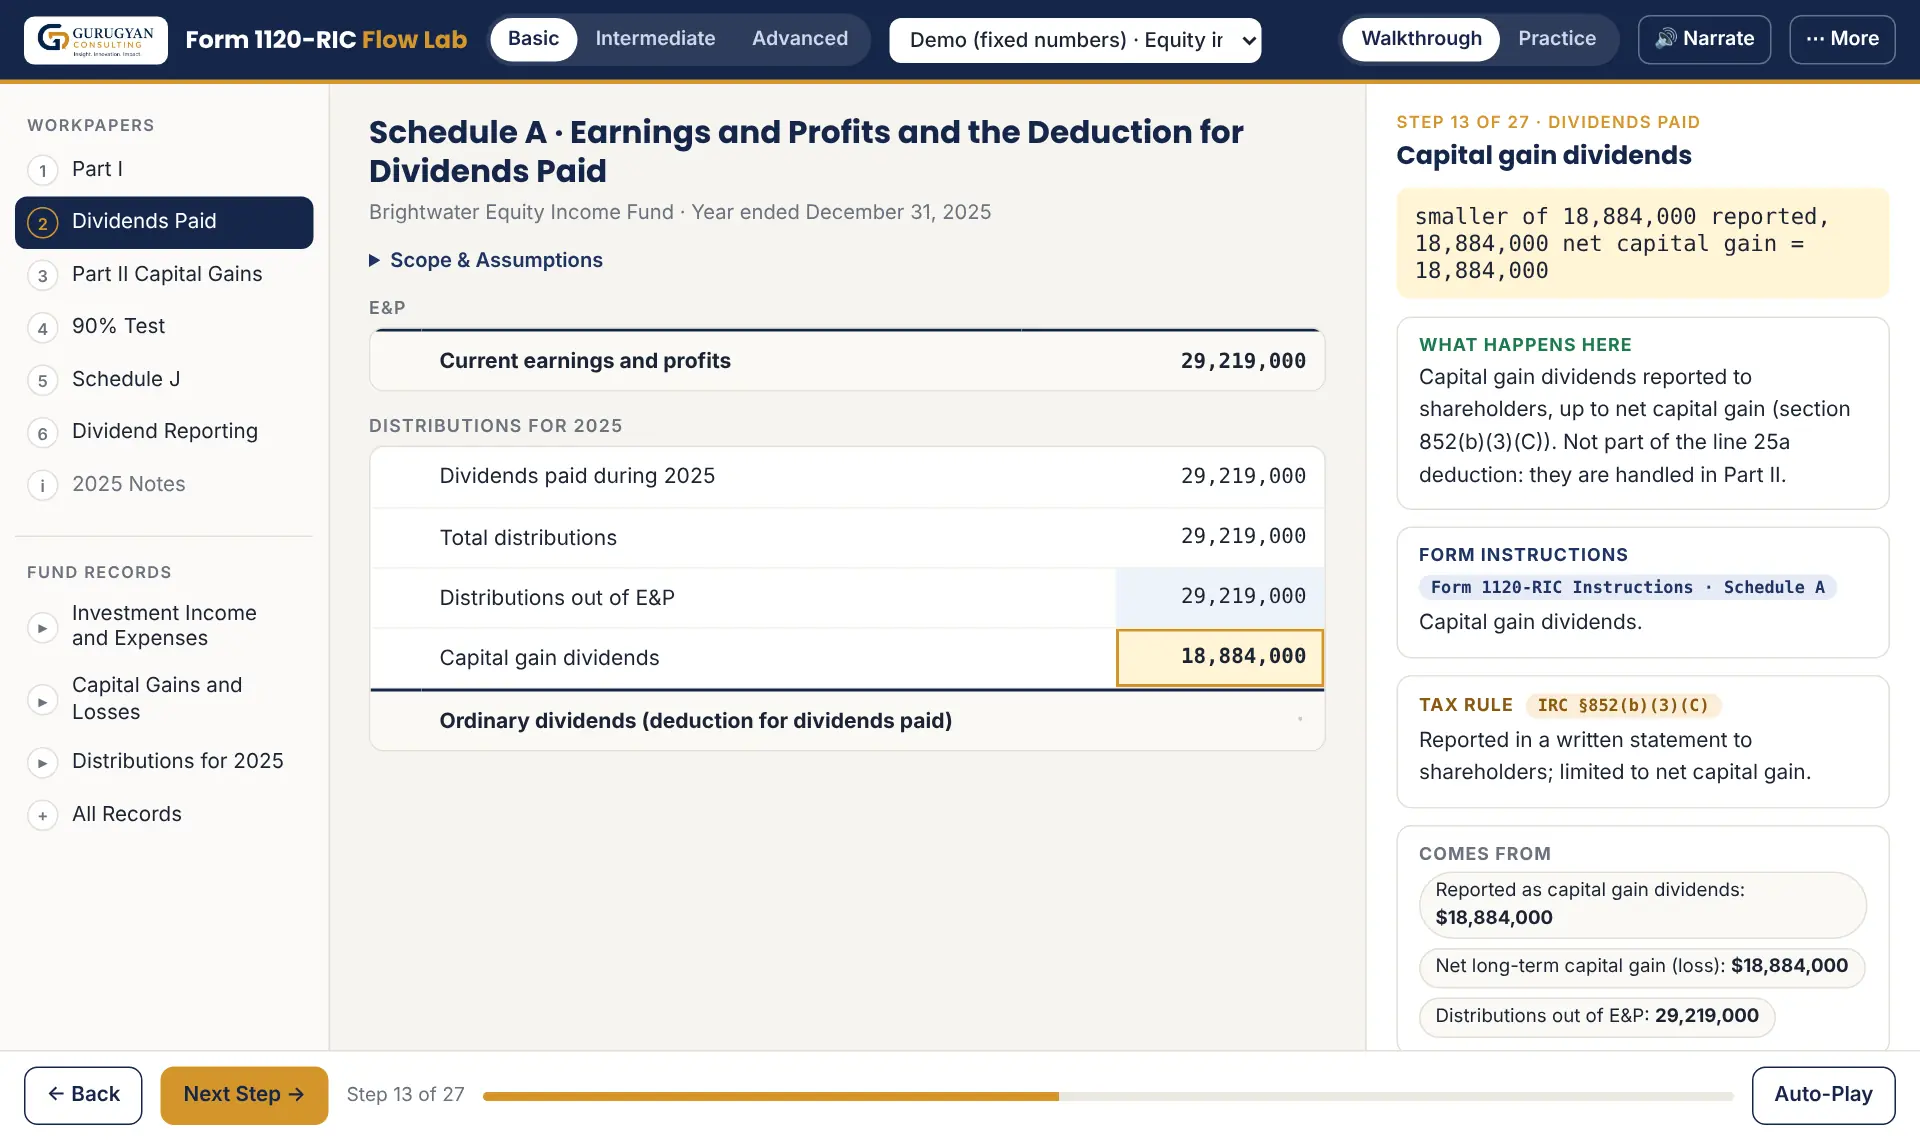1920x1140 pixels.
Task: Click the step 1 circle icon beside Part I
Action: (x=42, y=170)
